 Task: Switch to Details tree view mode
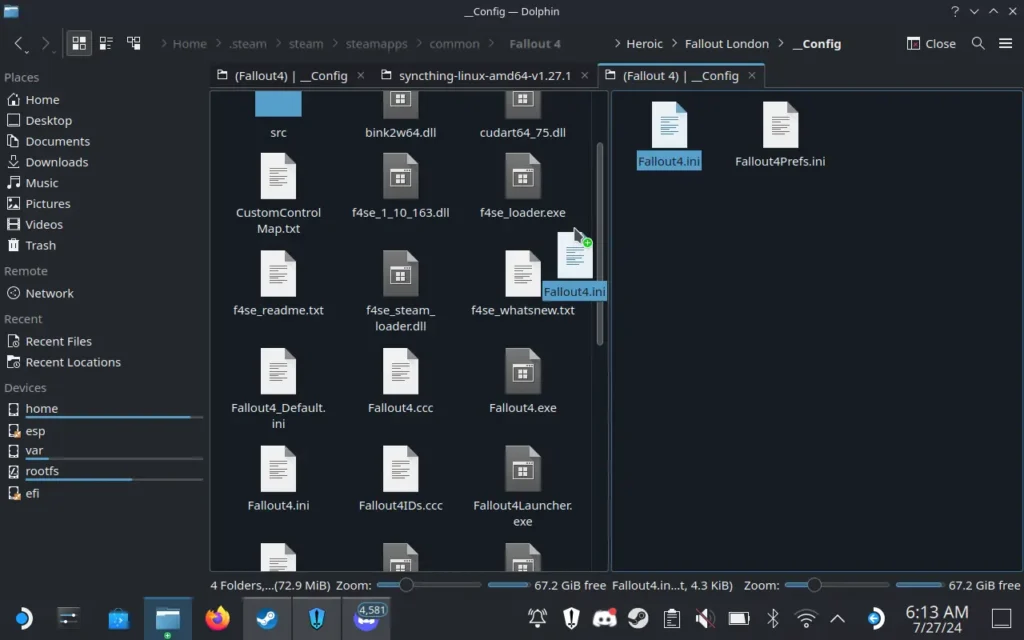(134, 44)
